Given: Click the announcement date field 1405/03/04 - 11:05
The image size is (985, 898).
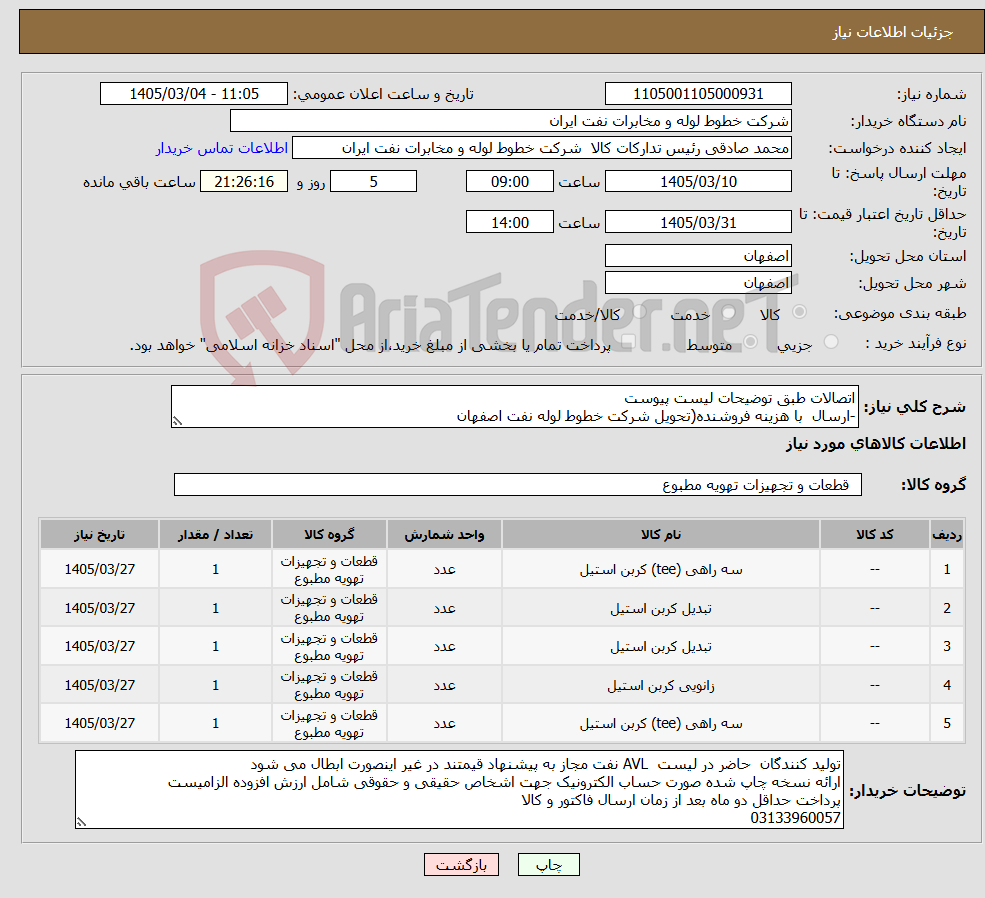Looking at the screenshot, I should pos(193,94).
